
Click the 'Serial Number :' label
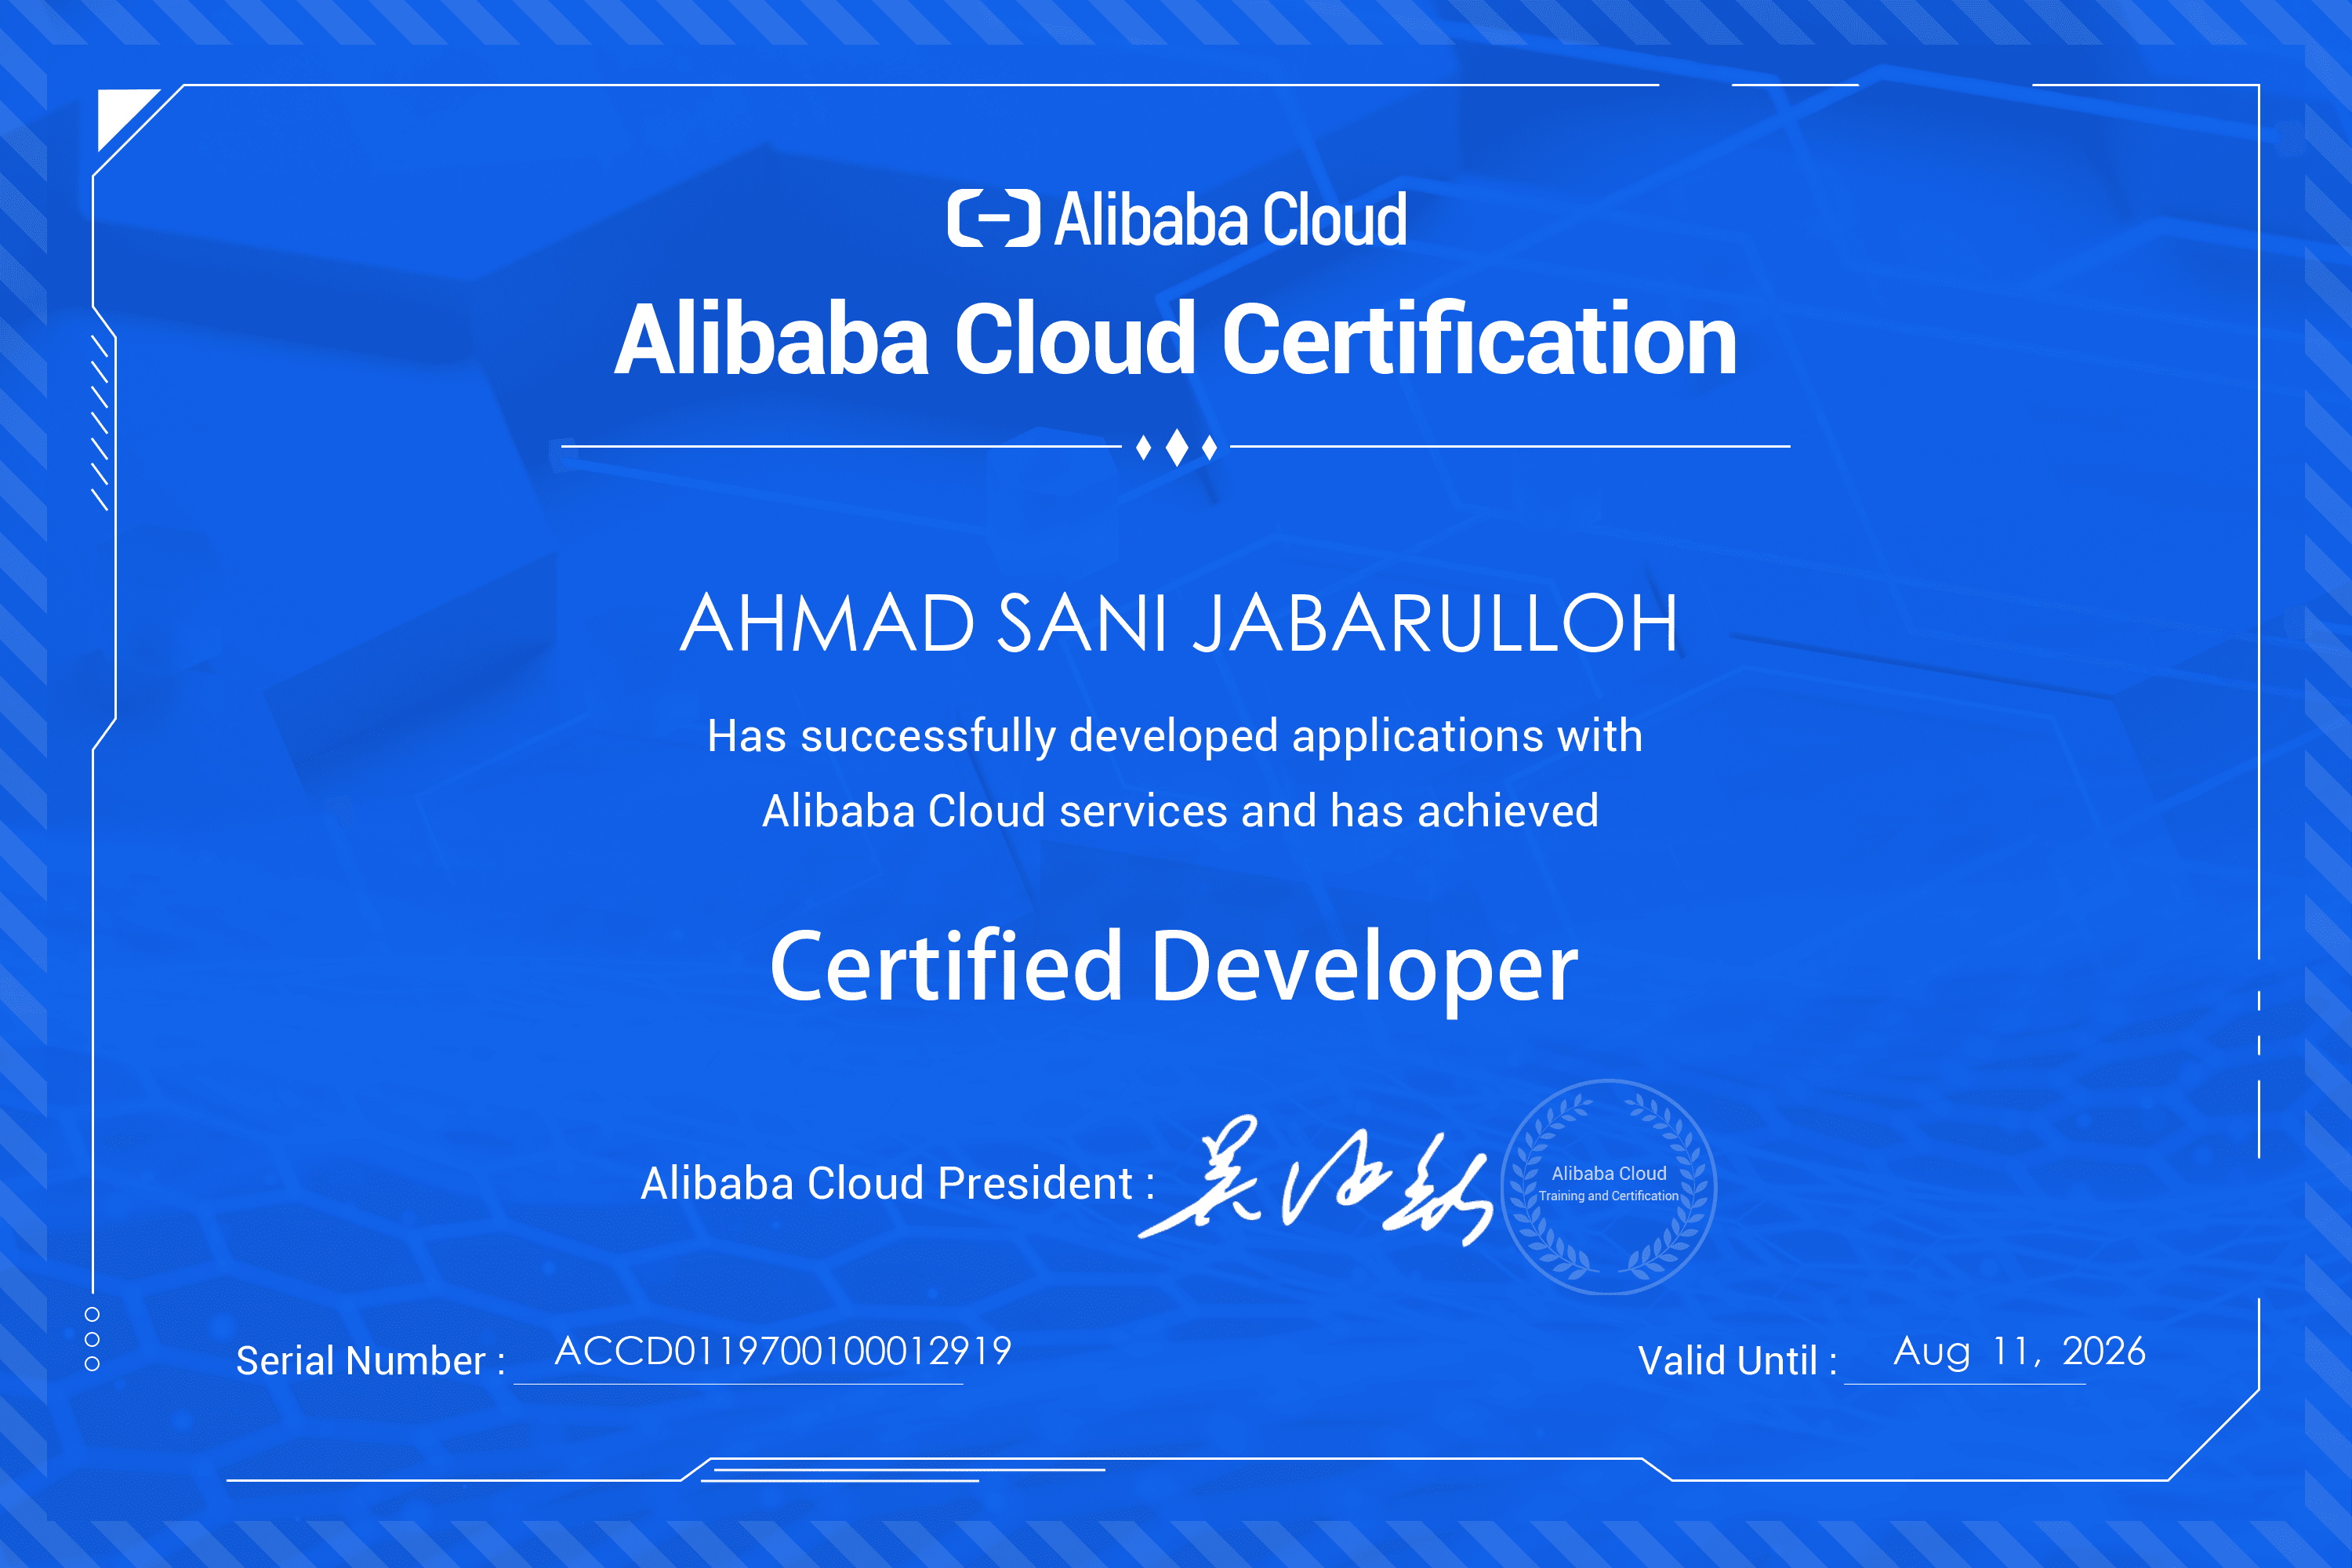coord(371,1361)
